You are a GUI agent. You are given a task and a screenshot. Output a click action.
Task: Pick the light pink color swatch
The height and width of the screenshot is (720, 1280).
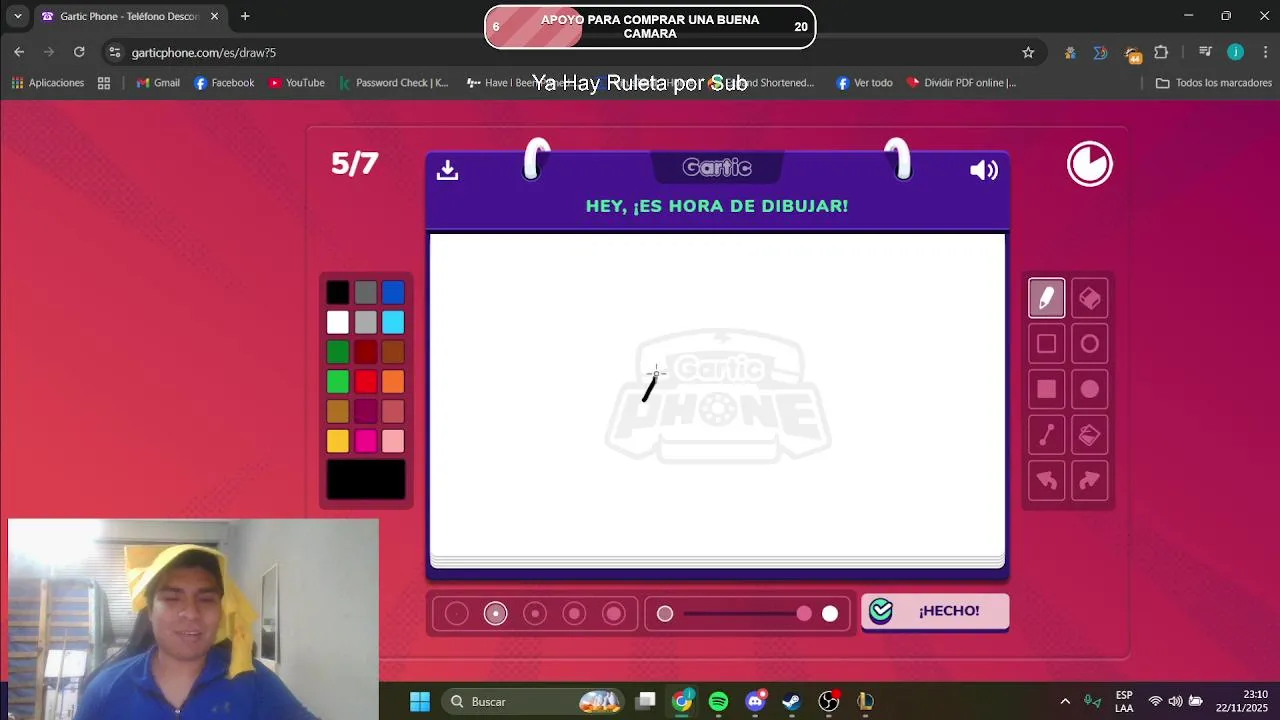(x=393, y=441)
